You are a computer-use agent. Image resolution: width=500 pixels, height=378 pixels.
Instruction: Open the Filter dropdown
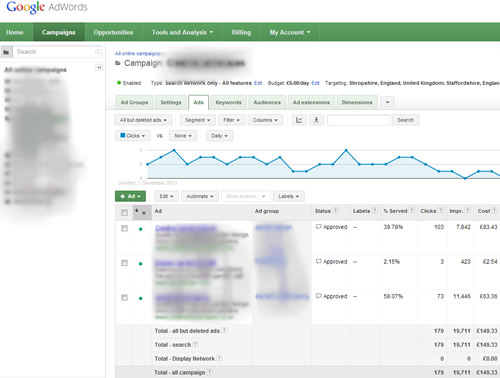pos(231,120)
